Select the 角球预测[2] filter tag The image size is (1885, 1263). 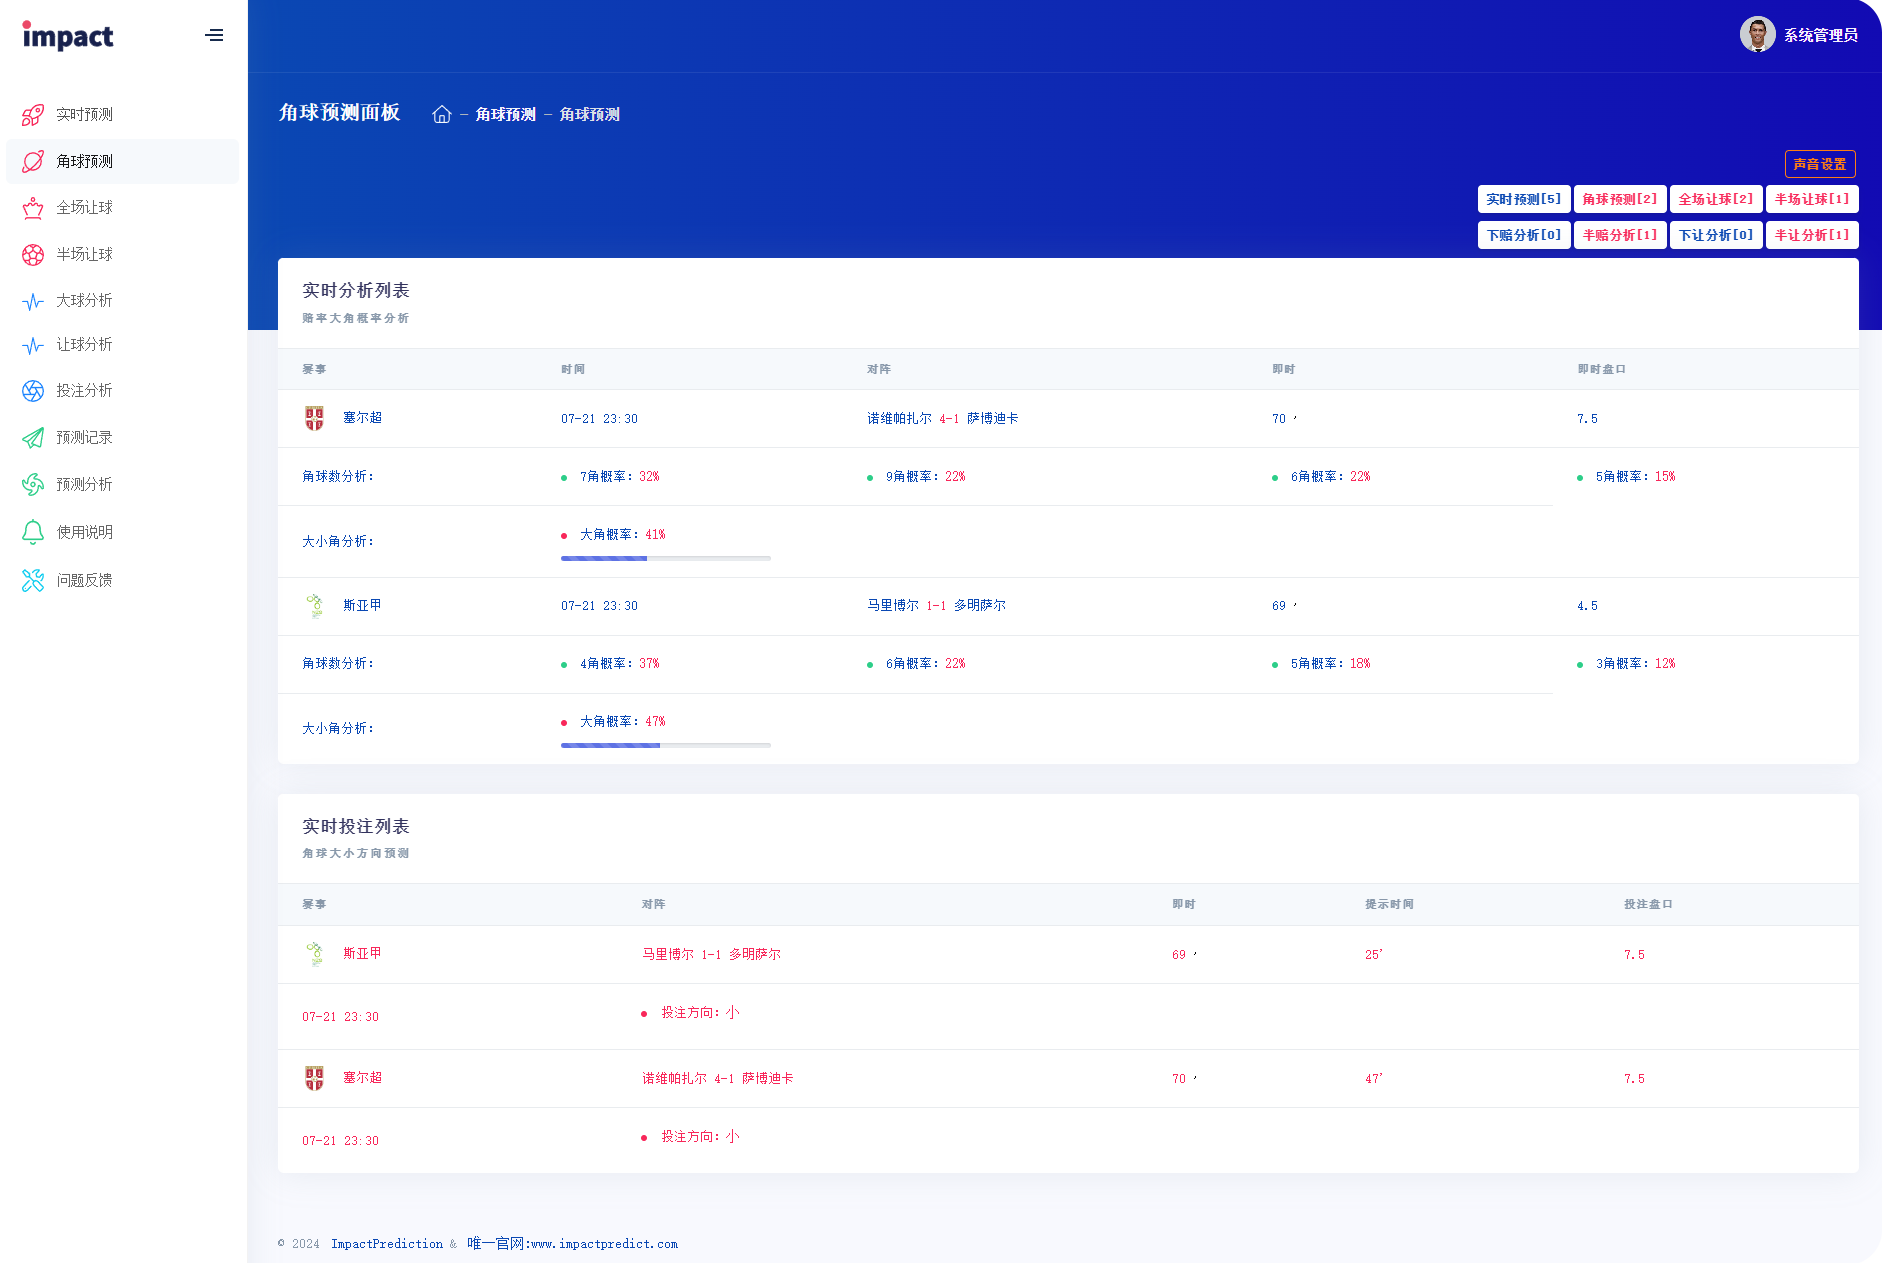(x=1619, y=199)
